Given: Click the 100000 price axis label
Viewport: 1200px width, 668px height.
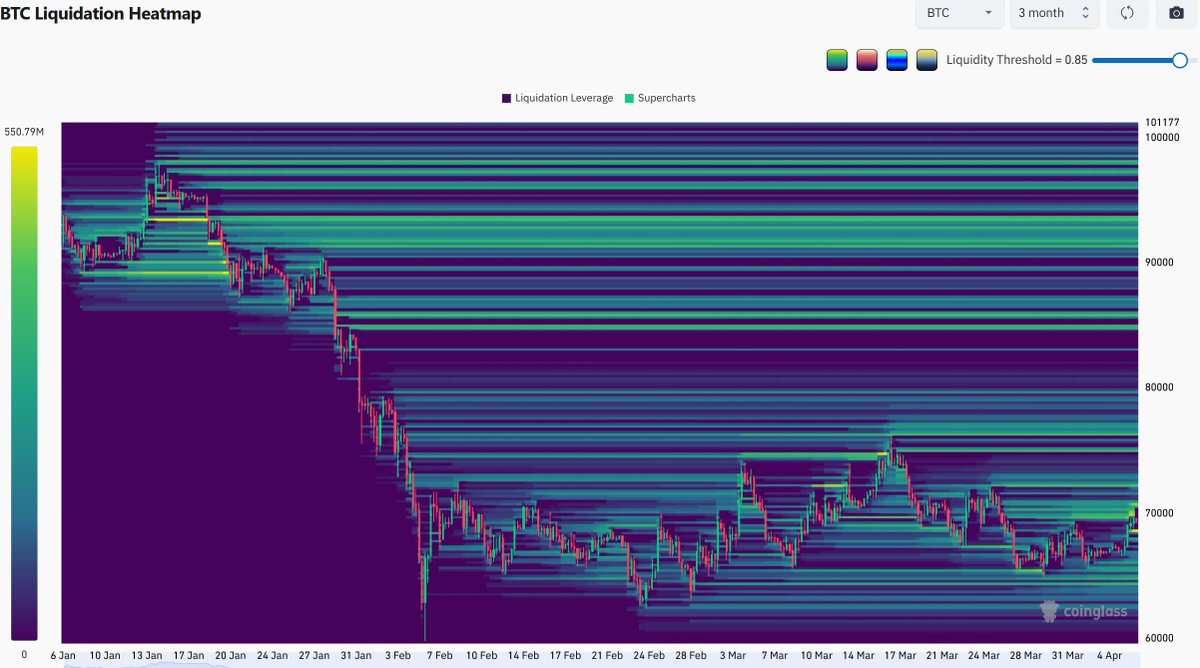Looking at the screenshot, I should coord(1162,137).
